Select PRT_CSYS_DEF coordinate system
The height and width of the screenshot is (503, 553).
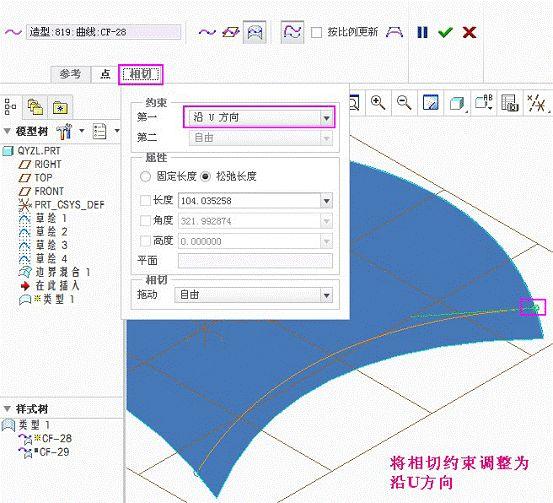coord(62,205)
